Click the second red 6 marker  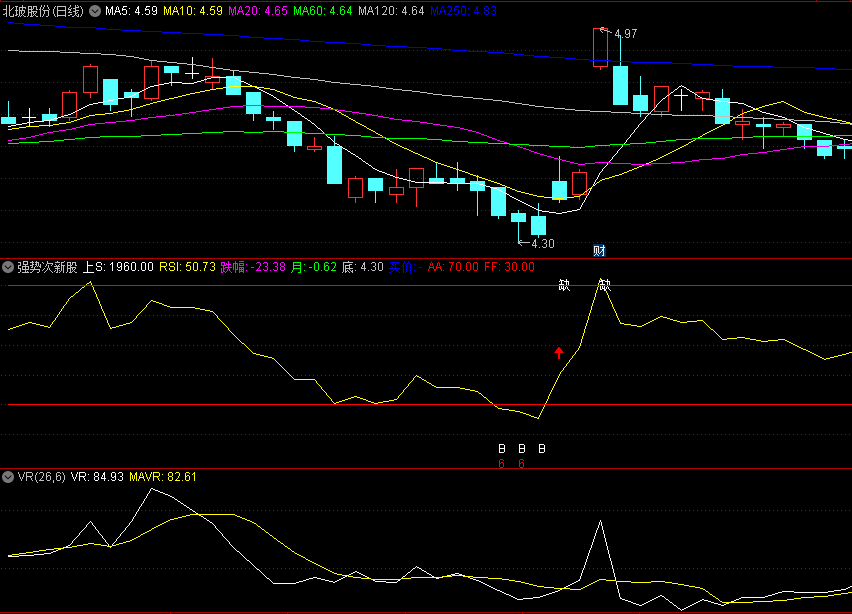point(522,463)
